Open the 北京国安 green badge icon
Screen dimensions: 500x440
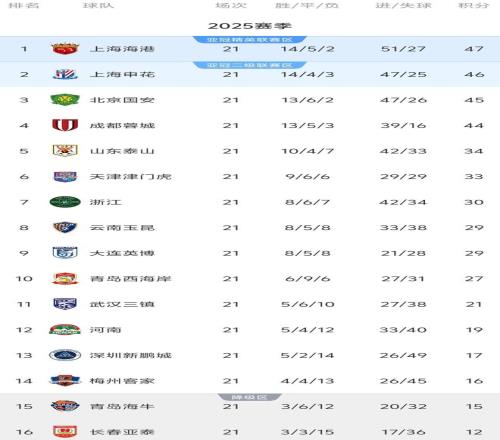point(65,100)
